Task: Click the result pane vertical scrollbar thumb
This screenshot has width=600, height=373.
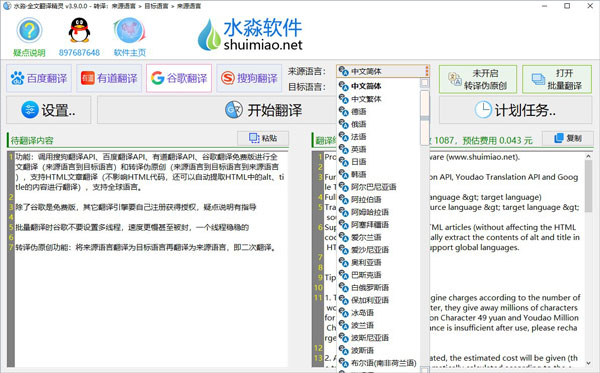Action: (x=588, y=185)
